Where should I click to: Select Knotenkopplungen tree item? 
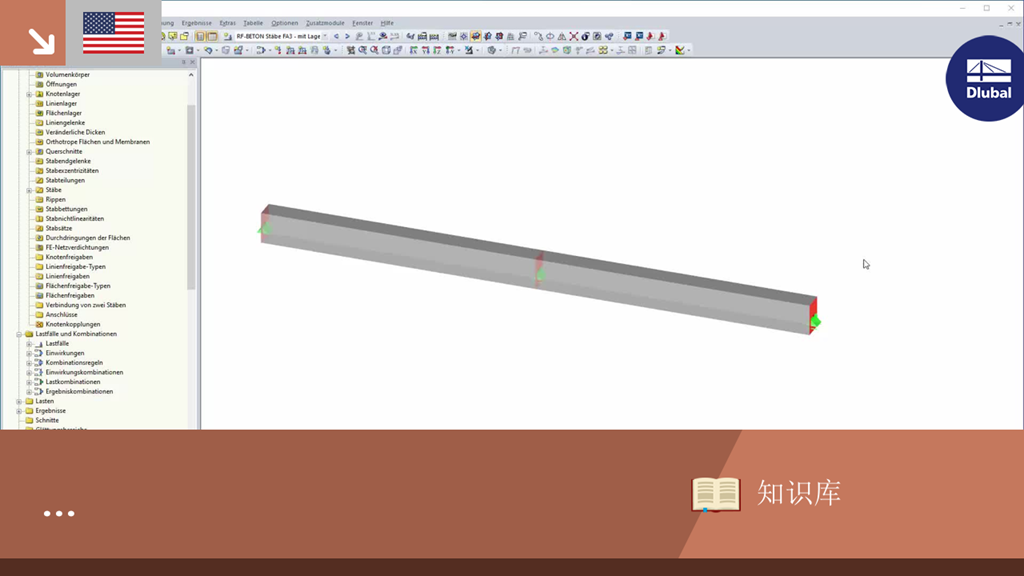click(72, 325)
